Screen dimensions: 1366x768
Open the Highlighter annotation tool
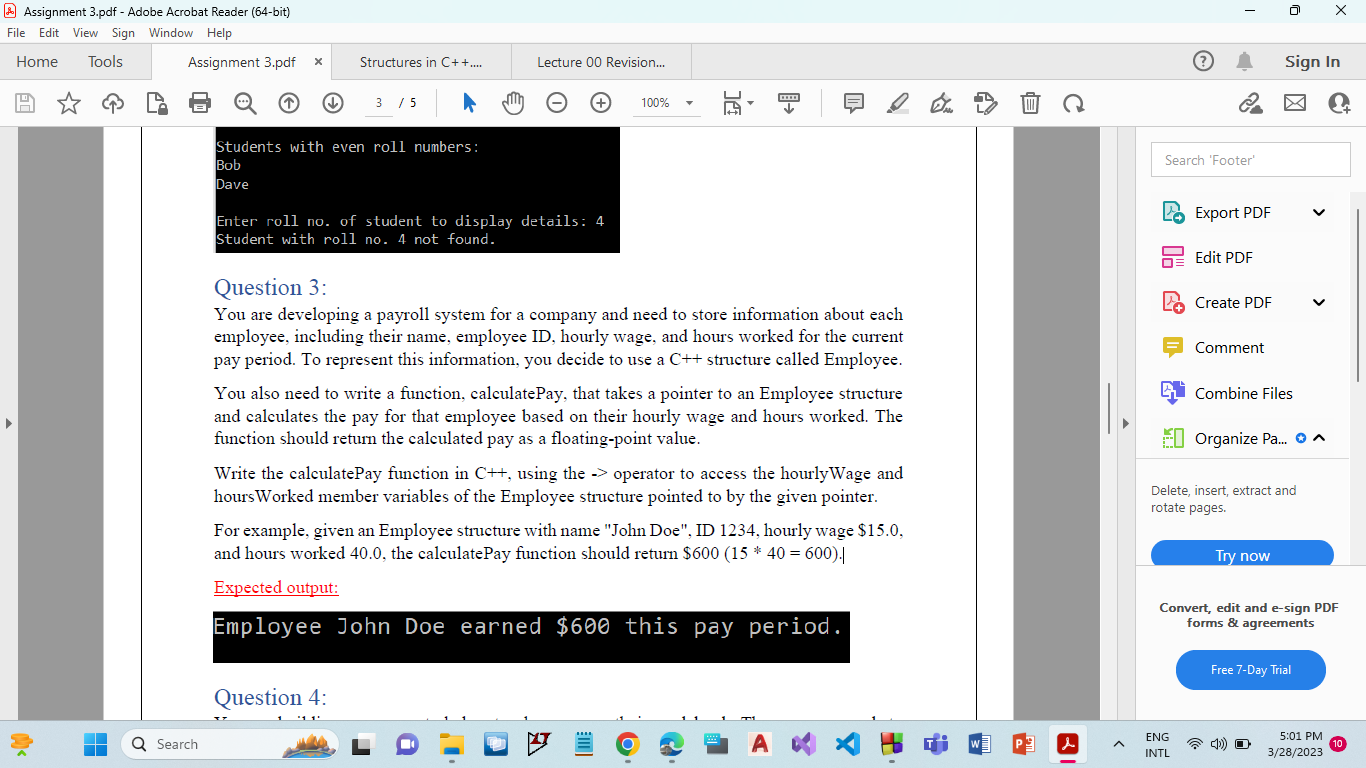click(897, 103)
